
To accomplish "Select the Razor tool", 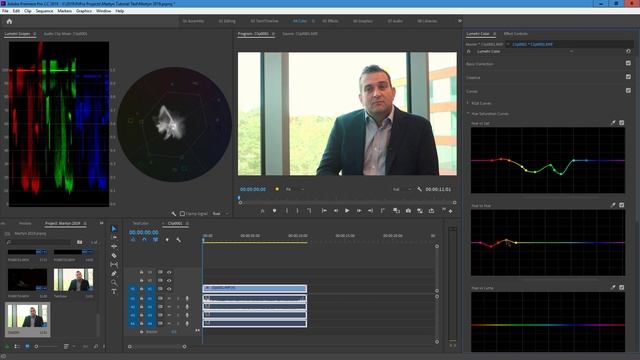I will [x=114, y=256].
